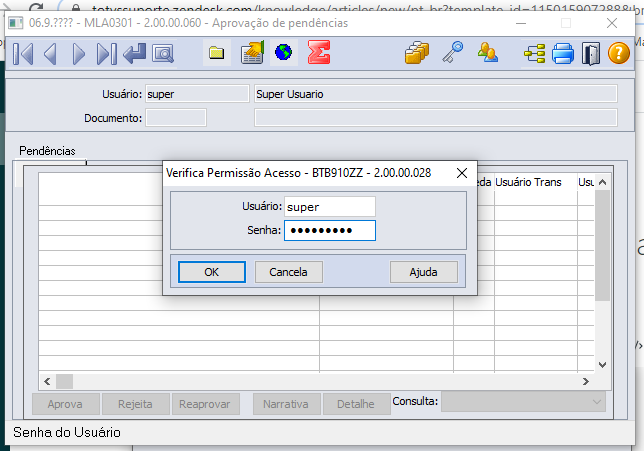Viewport: 644px width, 451px height.
Task: Open the users icon
Action: (488, 52)
